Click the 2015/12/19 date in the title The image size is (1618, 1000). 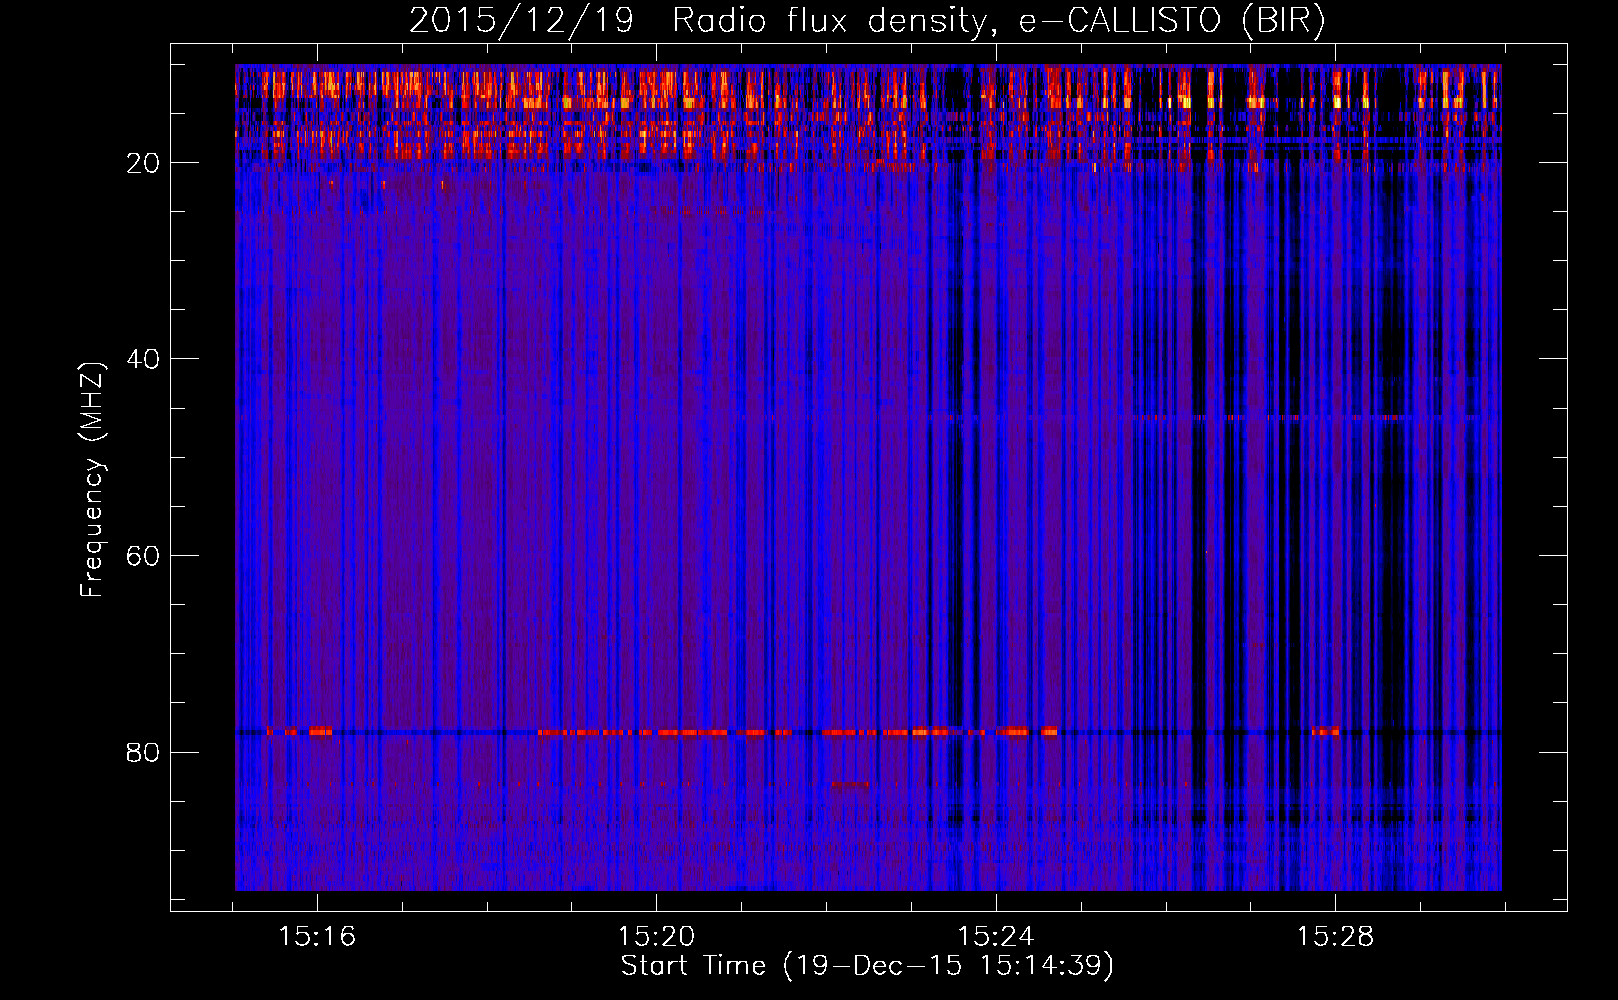pos(521,21)
